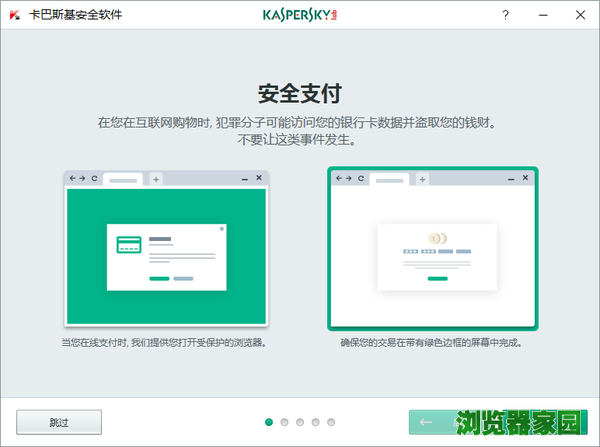
Task: Click the credit card icon in left illustration
Action: pos(128,246)
